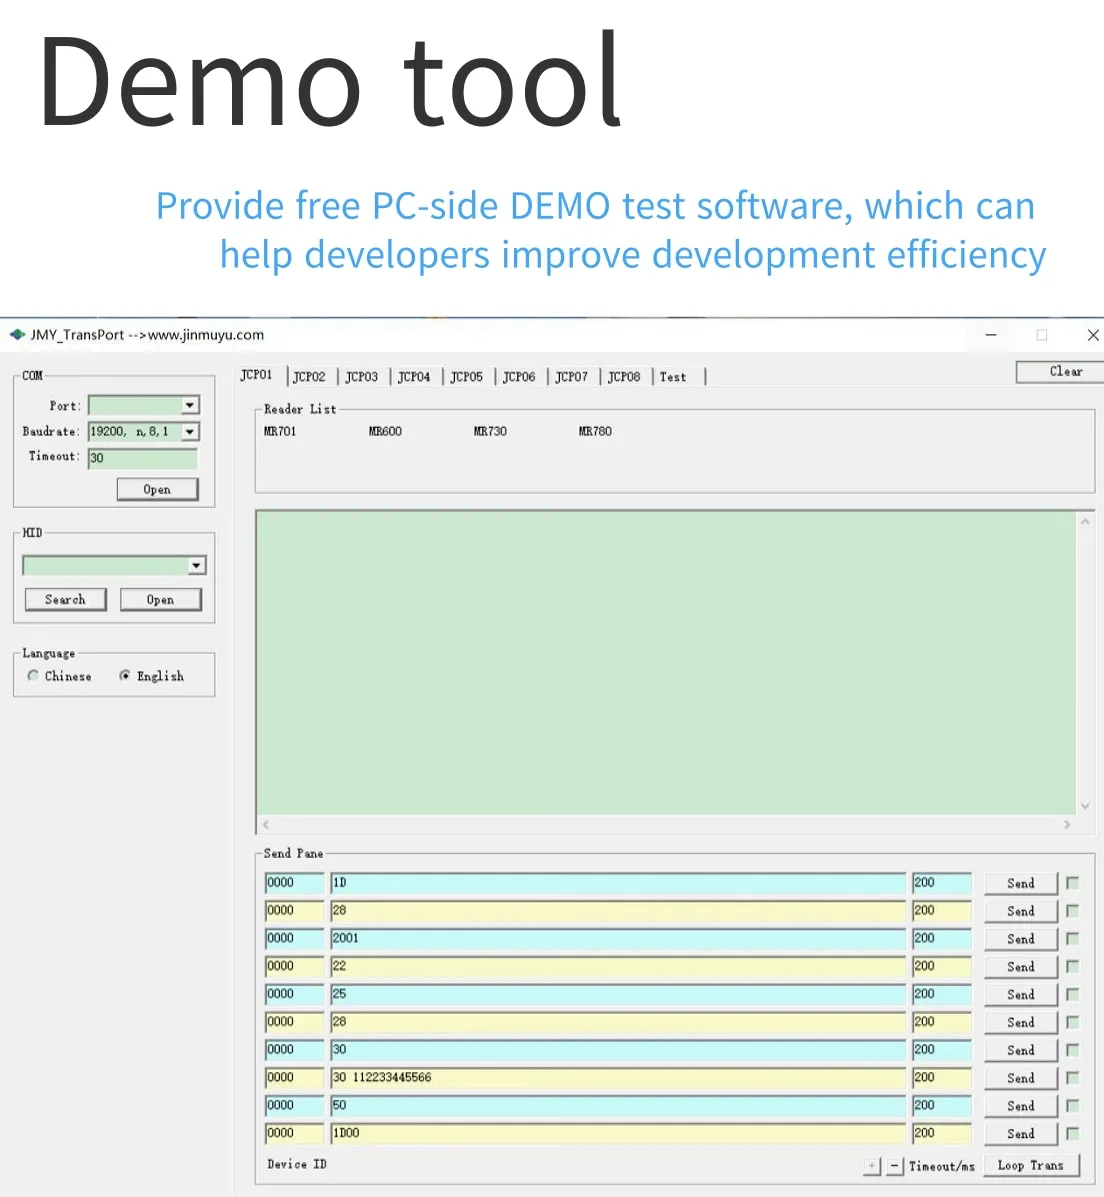Click the command field containing 30 112233445566
Image resolution: width=1104 pixels, height=1197 pixels.
point(618,1078)
